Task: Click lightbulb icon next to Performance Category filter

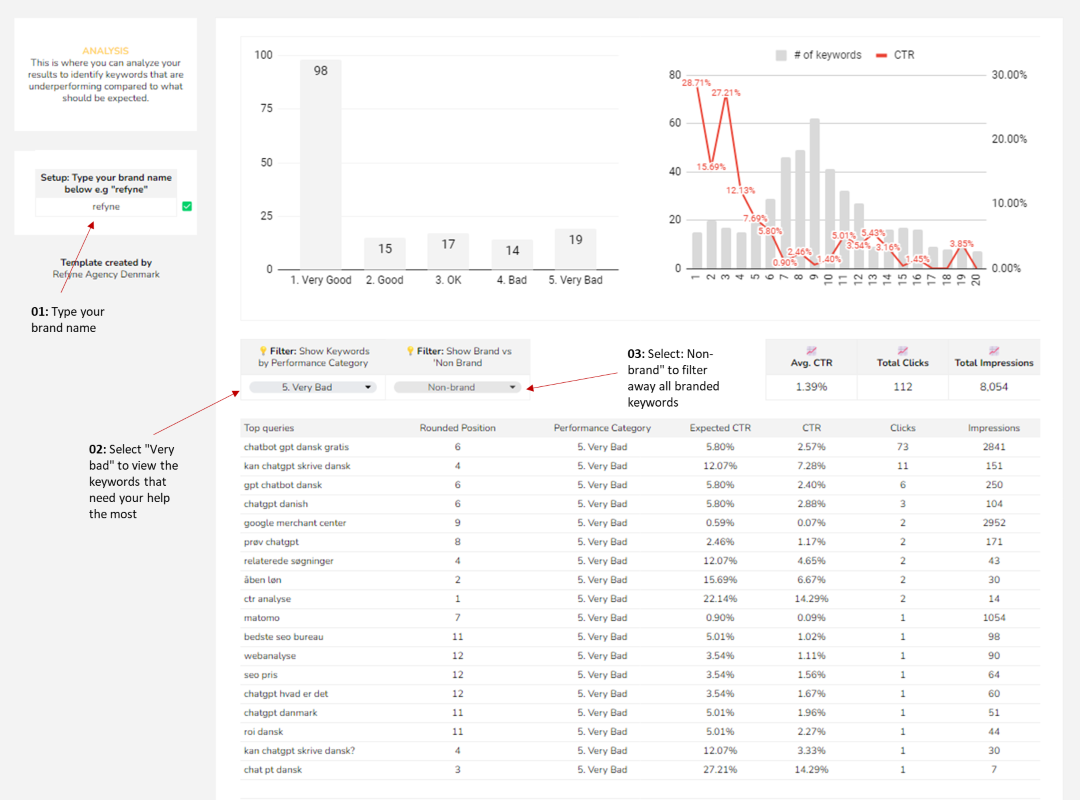Action: tap(263, 351)
